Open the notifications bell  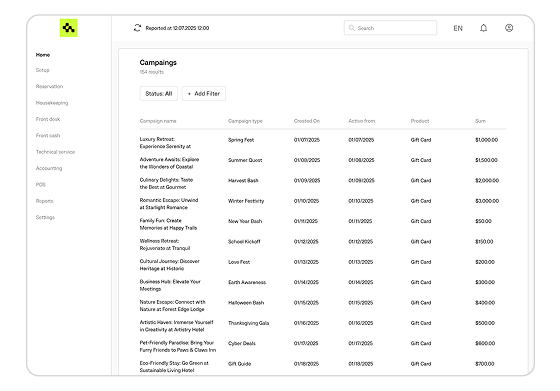click(x=483, y=28)
